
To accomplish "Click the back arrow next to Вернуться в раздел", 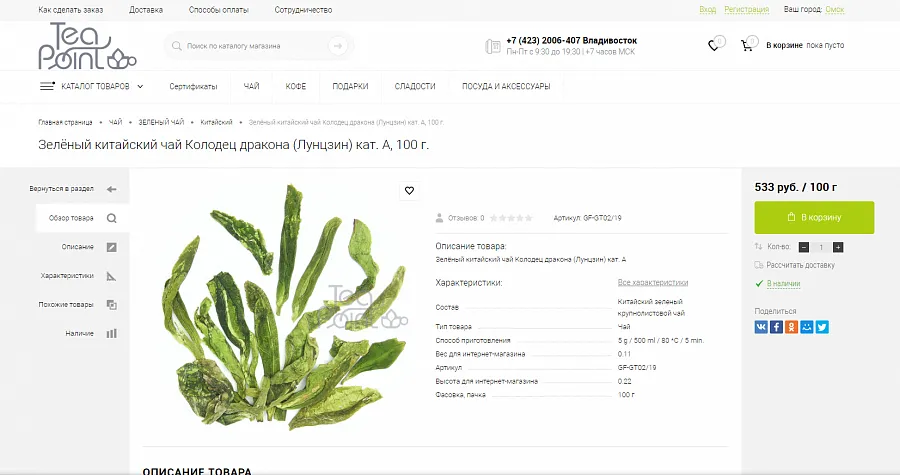I will pos(111,189).
